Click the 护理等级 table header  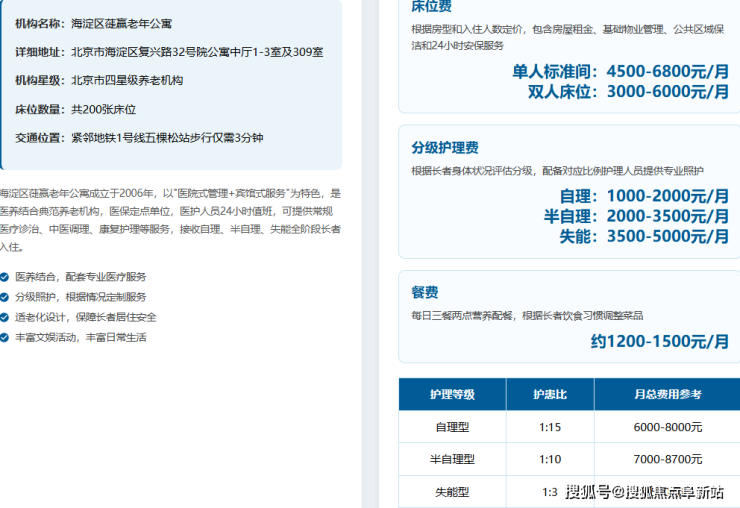pyautogui.click(x=452, y=395)
